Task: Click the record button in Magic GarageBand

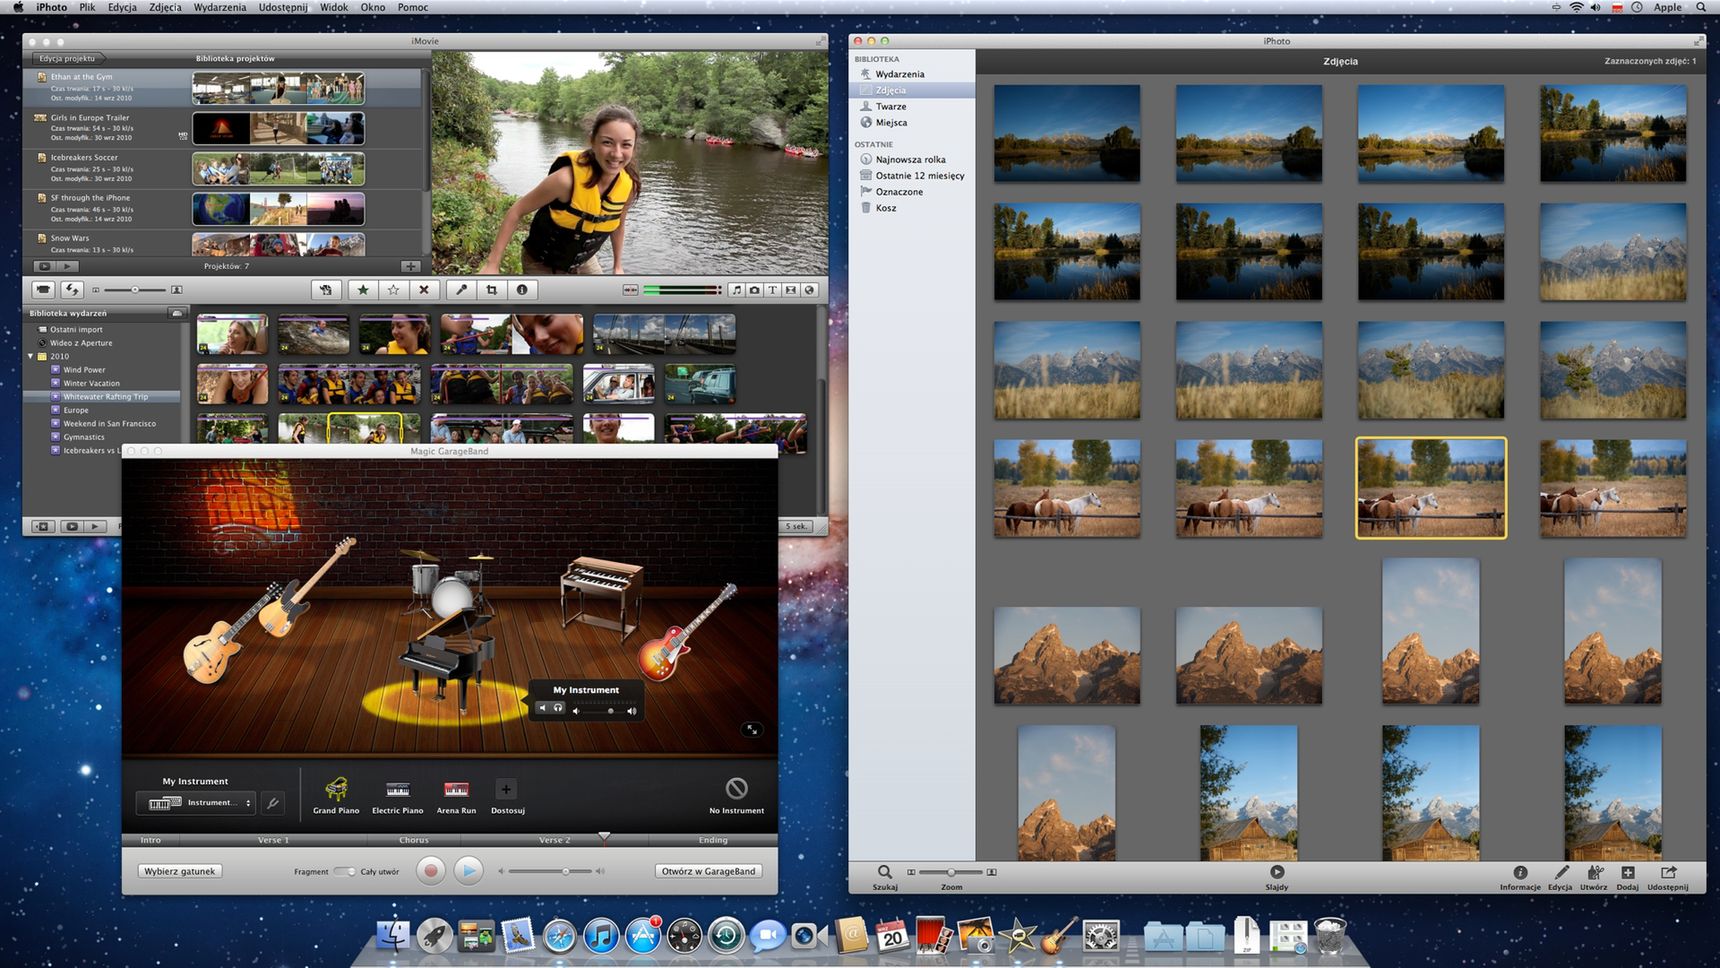Action: tap(431, 871)
